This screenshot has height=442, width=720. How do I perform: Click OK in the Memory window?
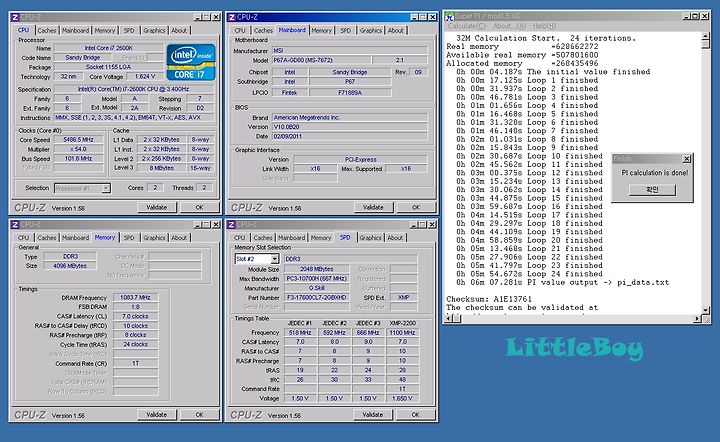point(199,414)
